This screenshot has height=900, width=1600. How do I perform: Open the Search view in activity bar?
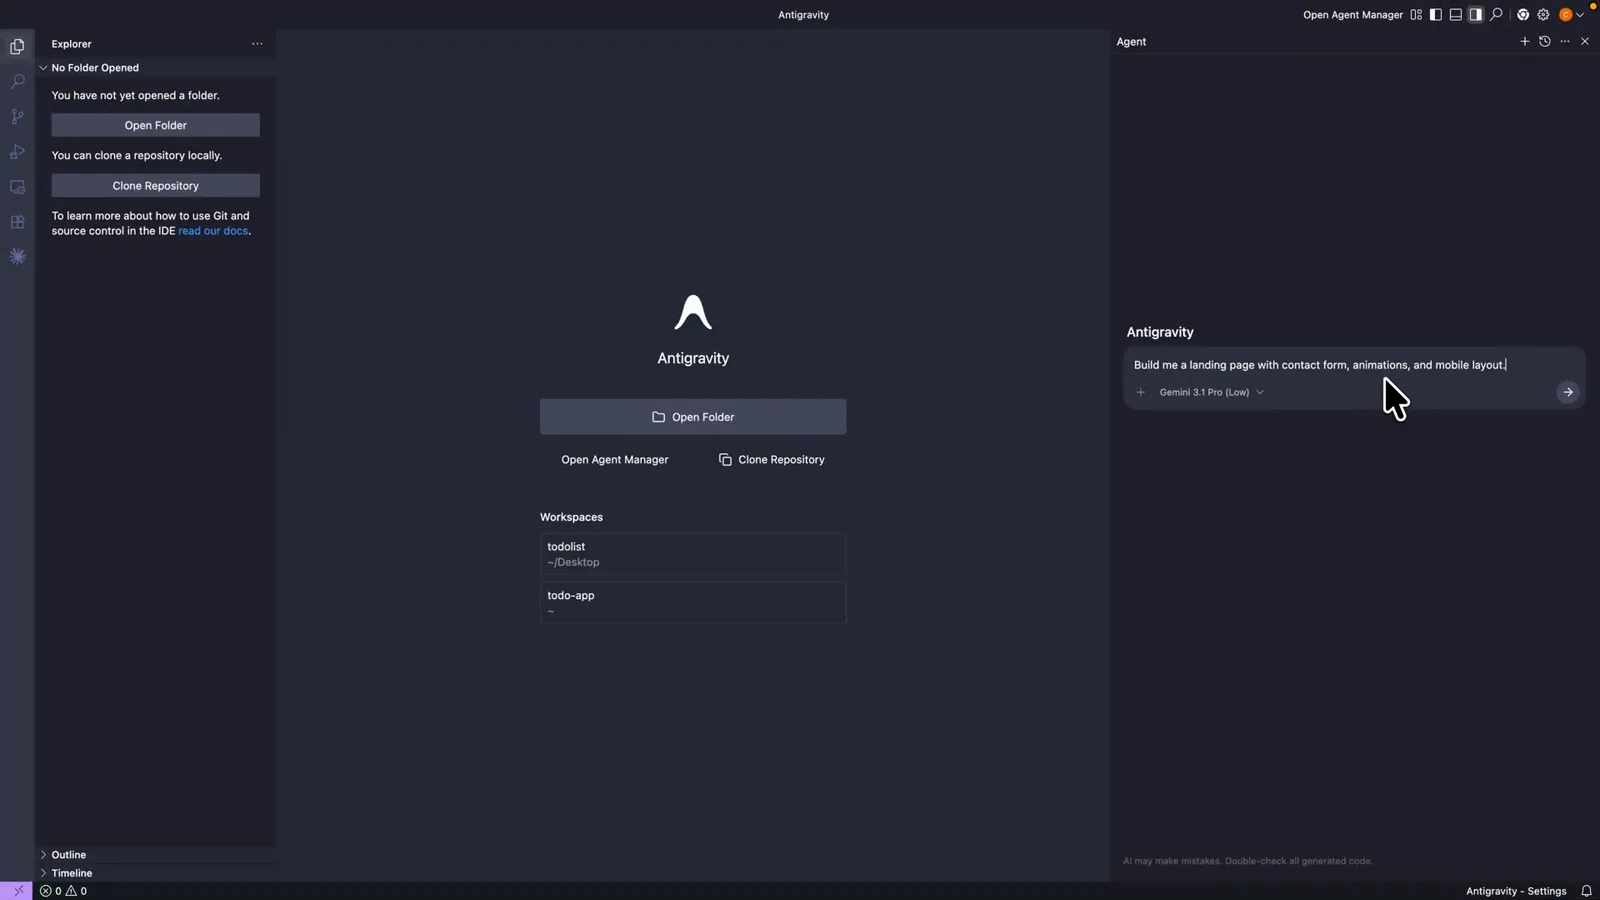pos(17,81)
